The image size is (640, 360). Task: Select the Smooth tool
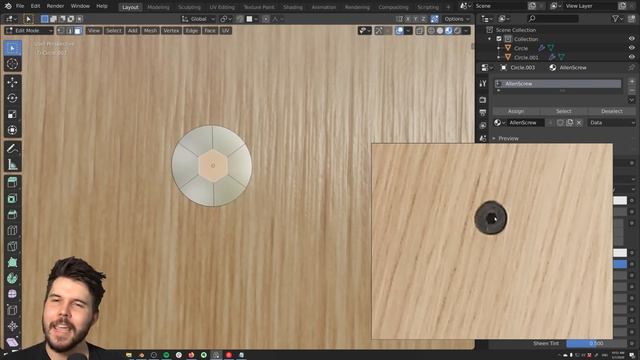coord(12,294)
